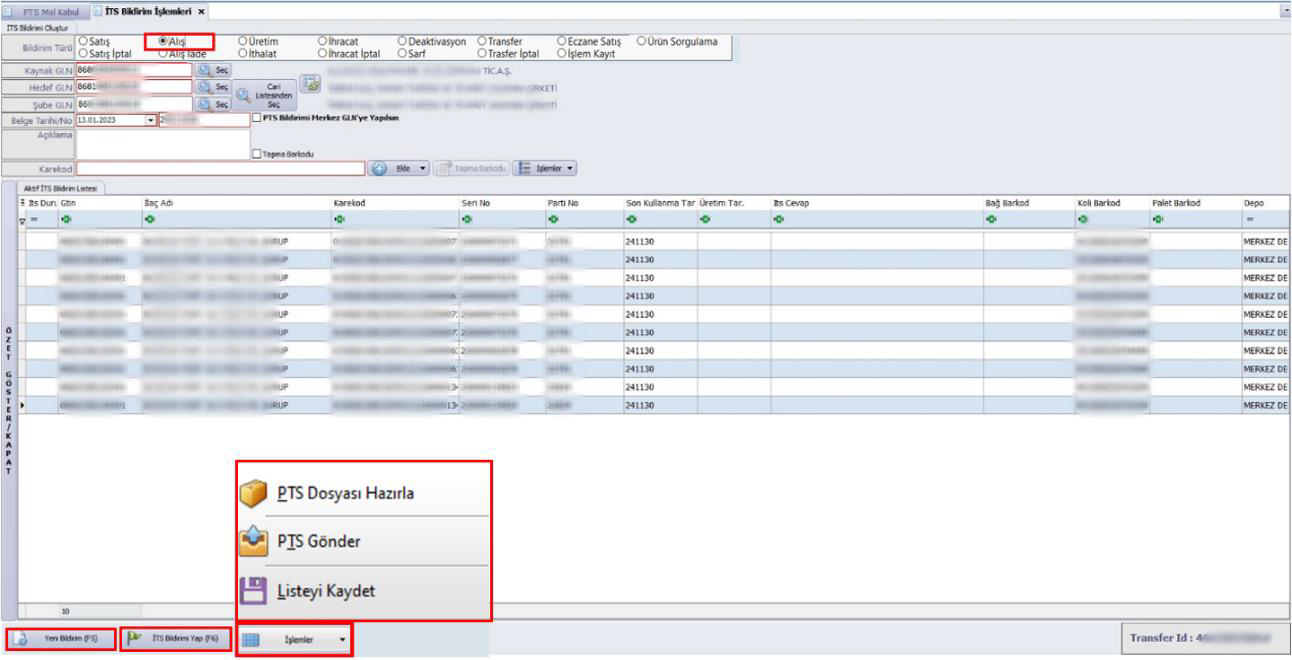Open the Belge Tarihi date dropdown
This screenshot has width=1292, height=660.
click(151, 120)
